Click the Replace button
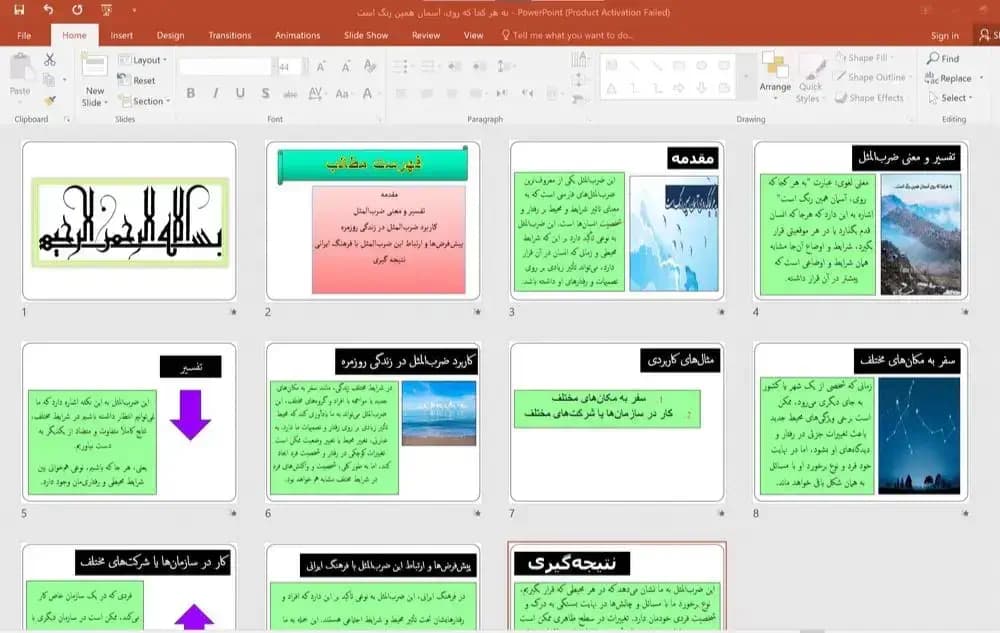This screenshot has height=633, width=1000. point(948,78)
